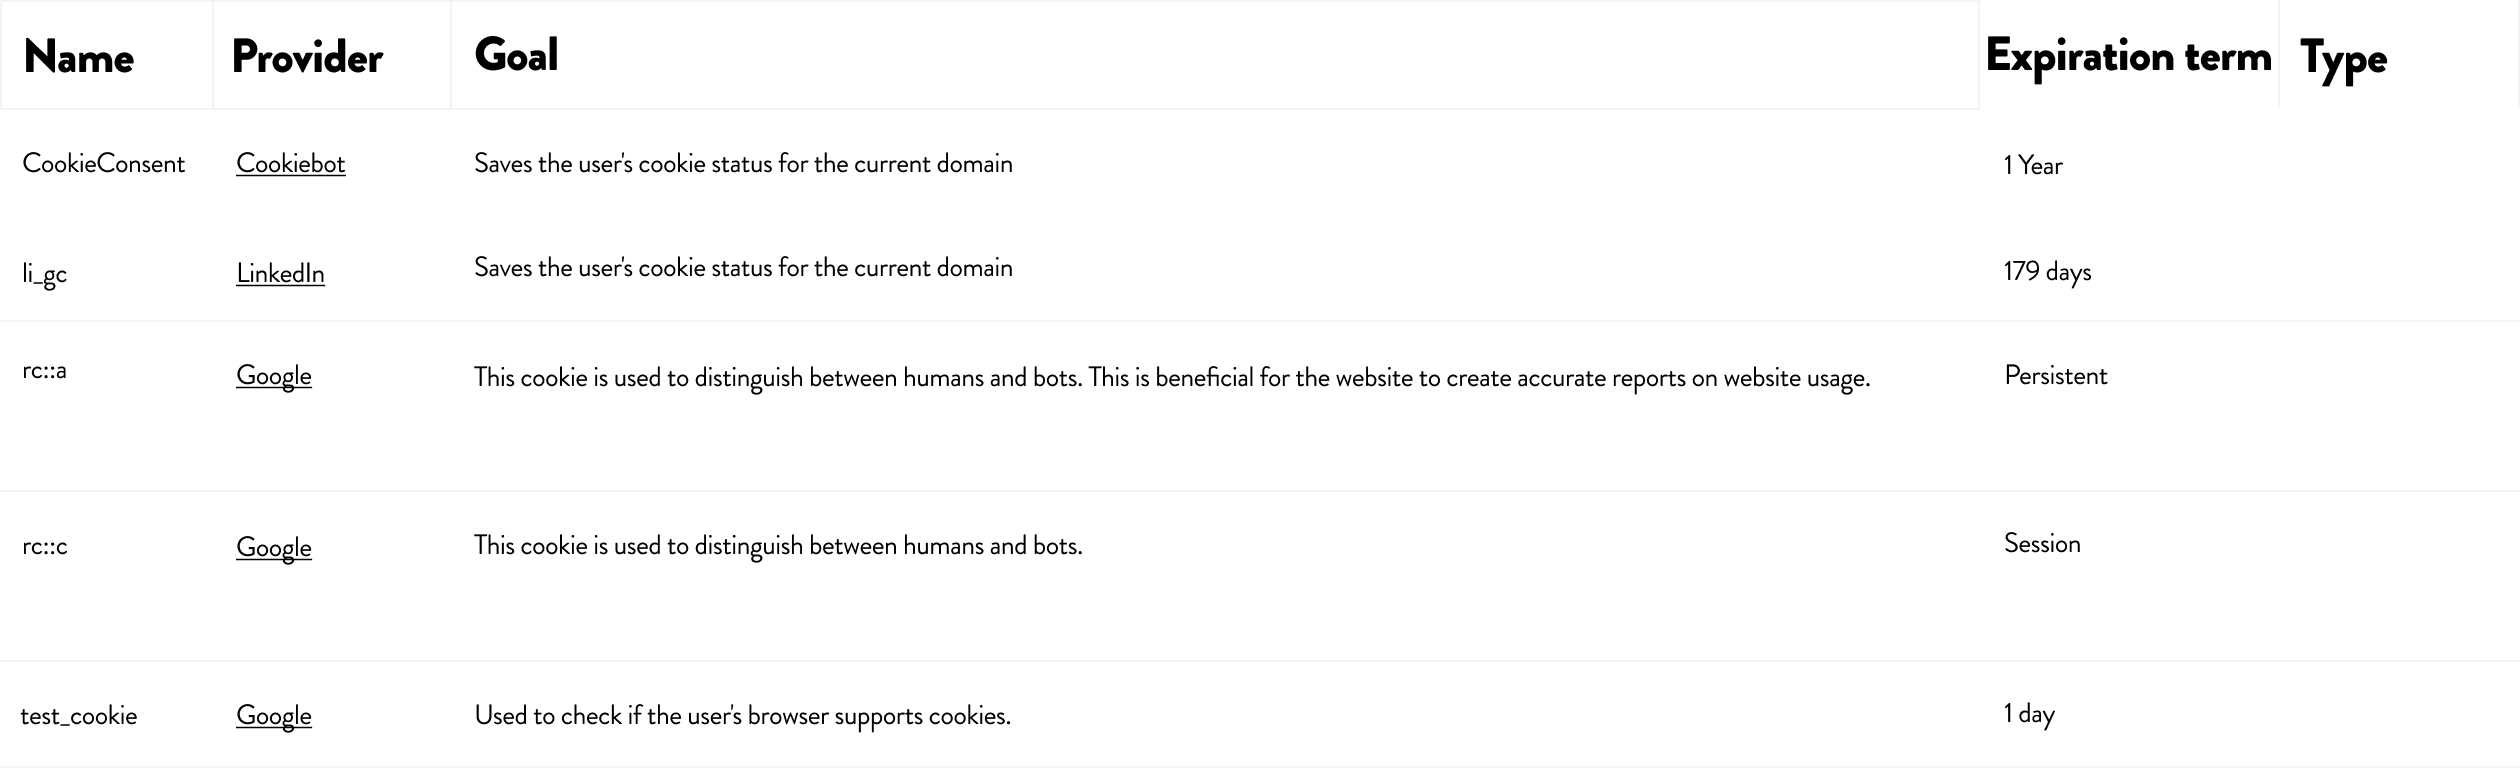Select the test_cookie name cell
The height and width of the screenshot is (768, 2520).
coord(79,716)
